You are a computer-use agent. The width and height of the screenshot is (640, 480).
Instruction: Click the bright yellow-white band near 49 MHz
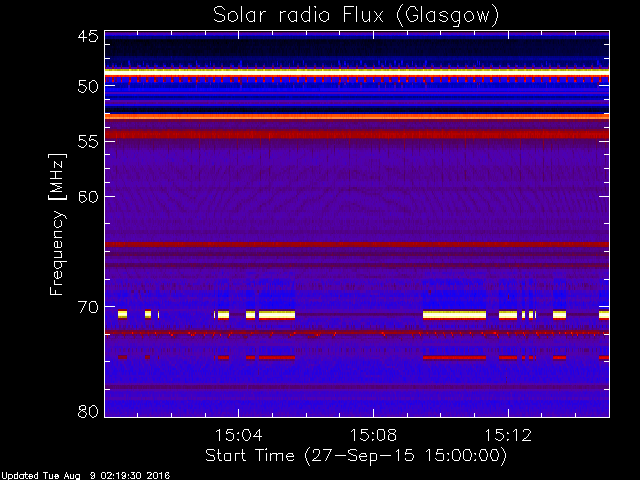coord(357,71)
